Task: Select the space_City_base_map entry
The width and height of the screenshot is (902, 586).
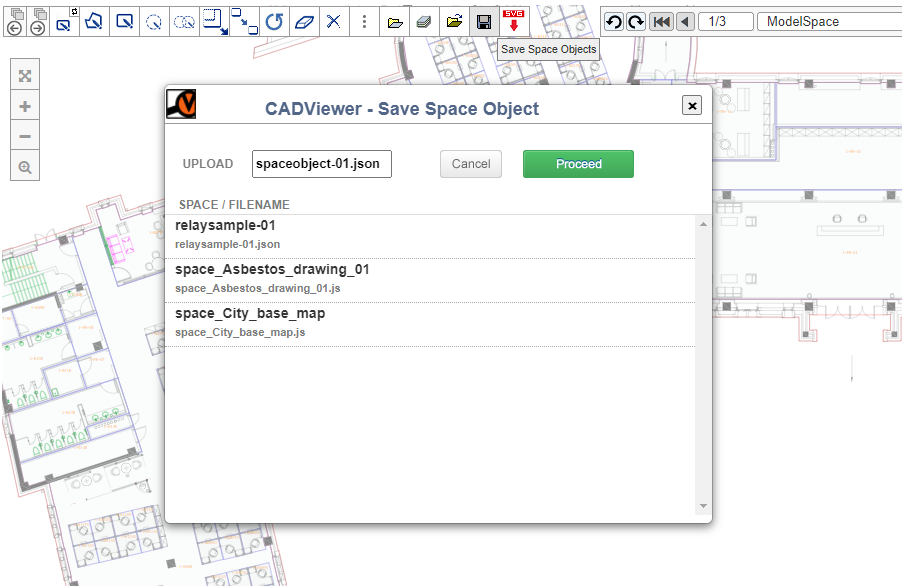Action: pos(430,324)
